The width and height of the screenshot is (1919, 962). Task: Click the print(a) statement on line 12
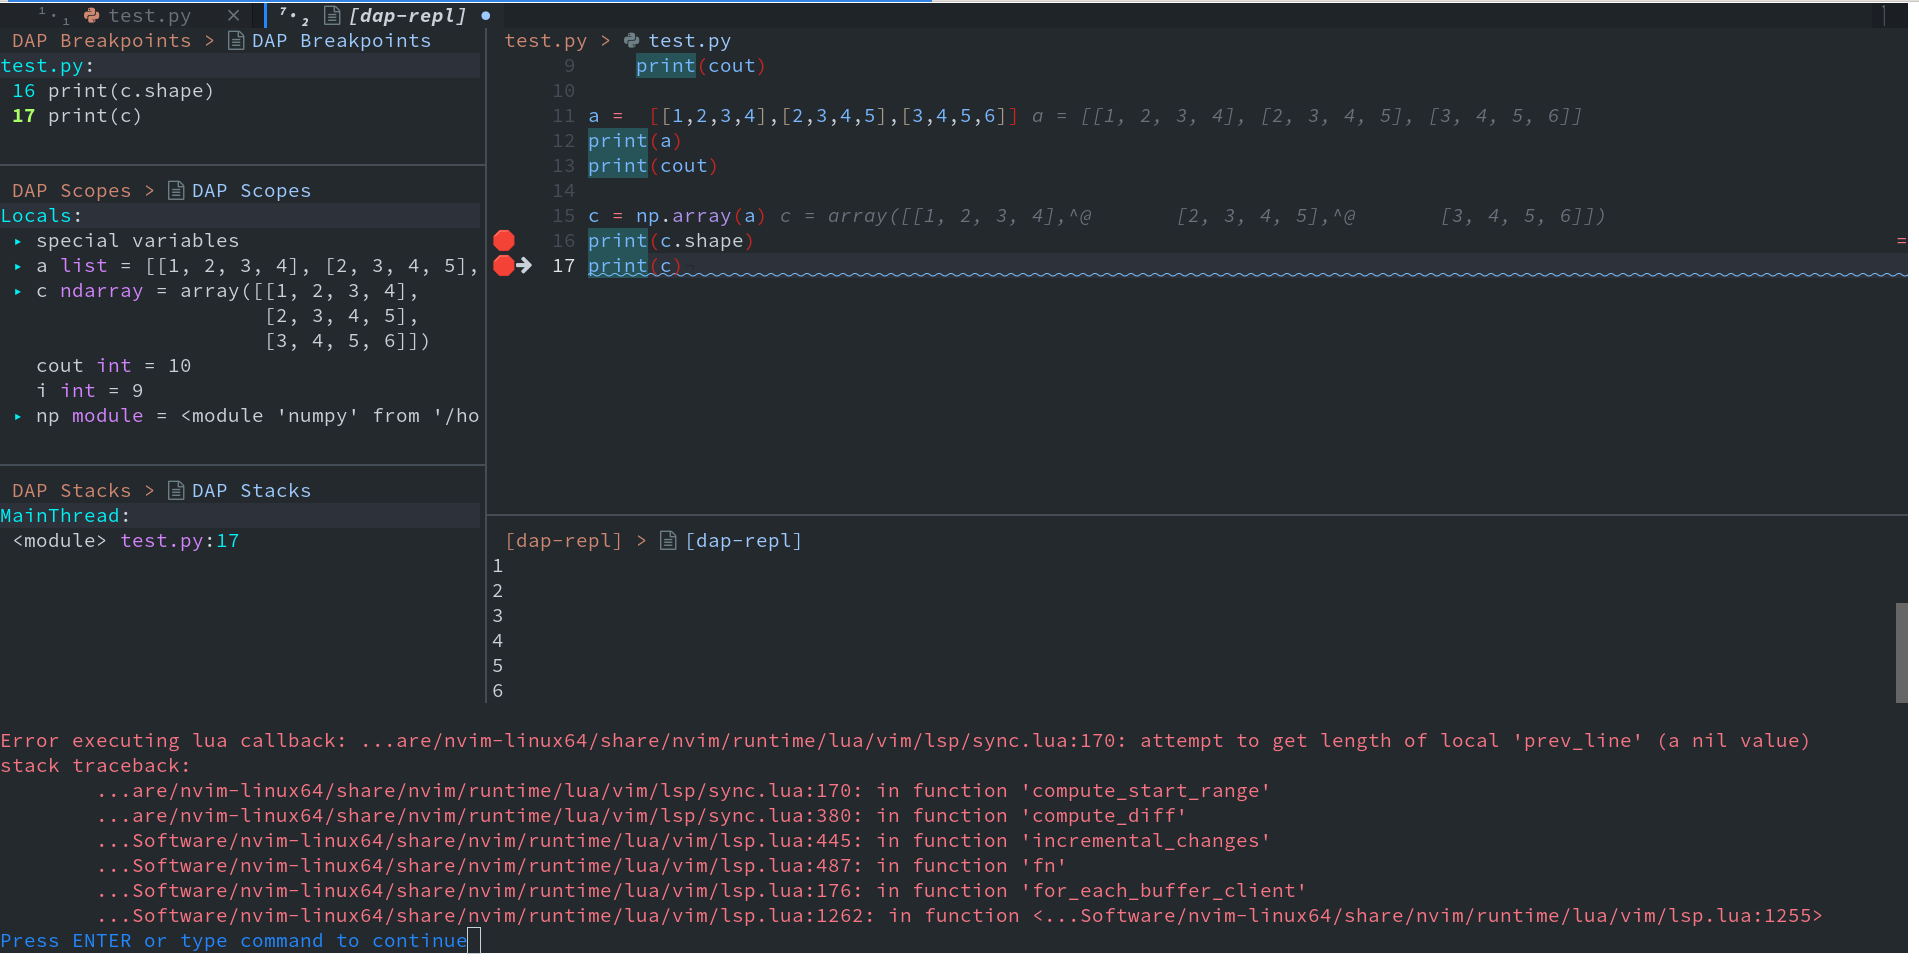click(x=635, y=140)
